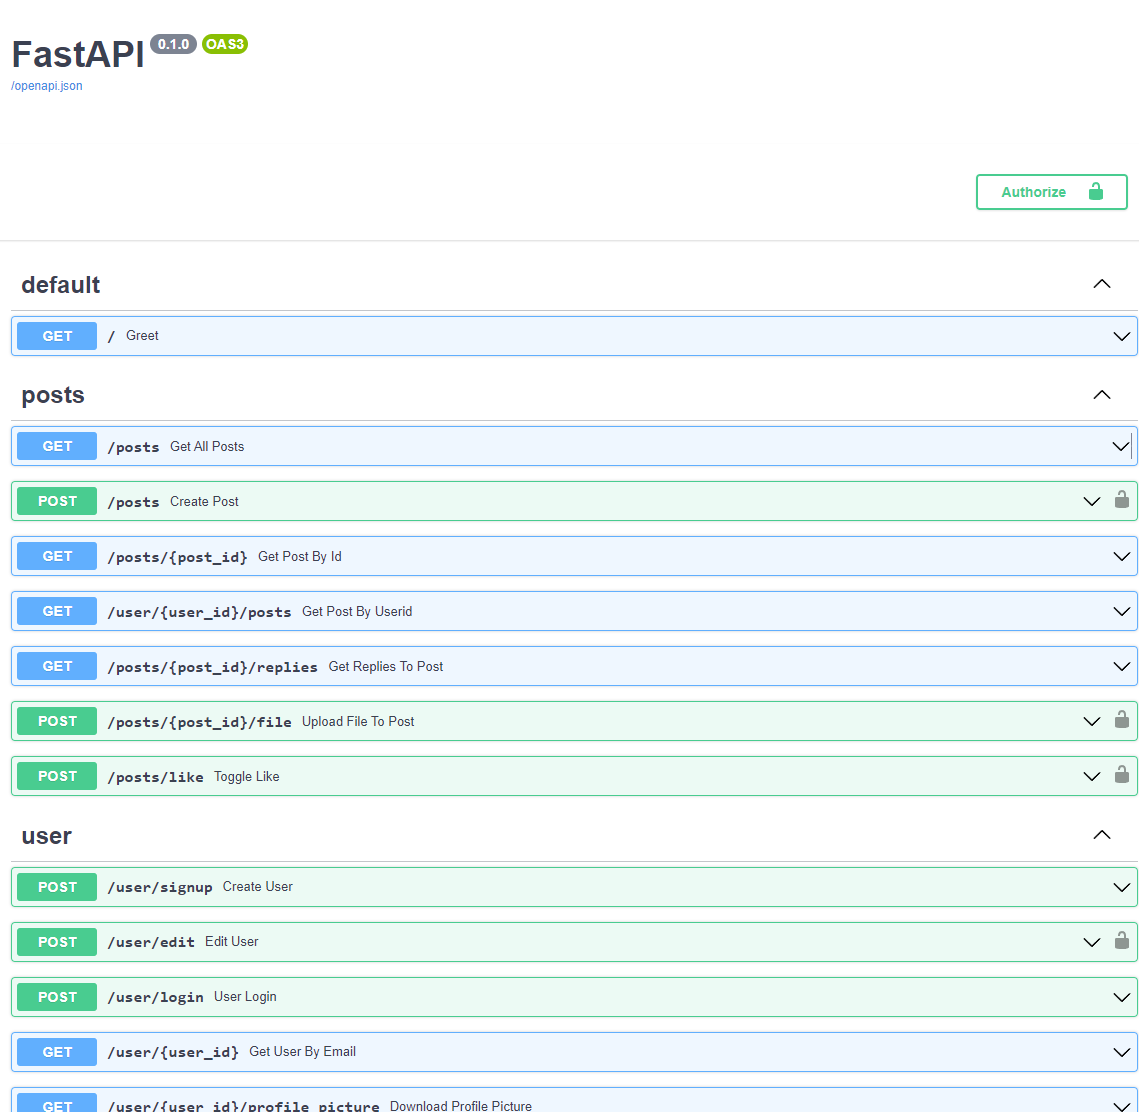1139x1112 pixels.
Task: Click the 'Upload File To Post' description text
Action: click(x=358, y=721)
